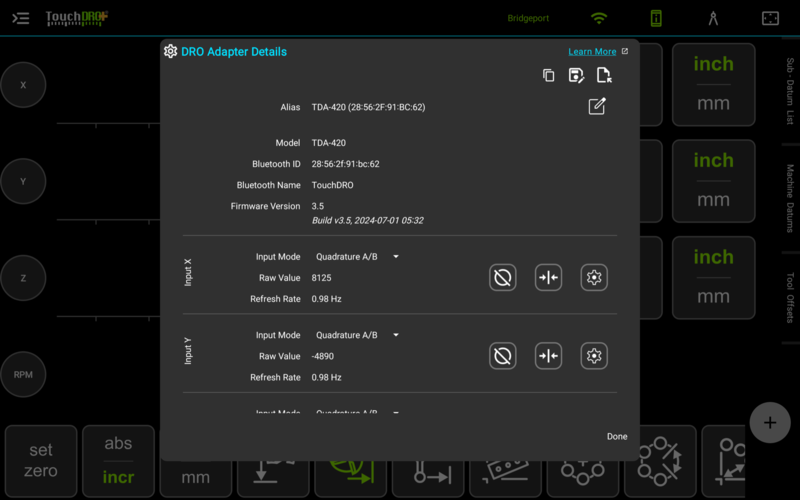Save adapter settings with the disk-pencil icon

[576, 76]
